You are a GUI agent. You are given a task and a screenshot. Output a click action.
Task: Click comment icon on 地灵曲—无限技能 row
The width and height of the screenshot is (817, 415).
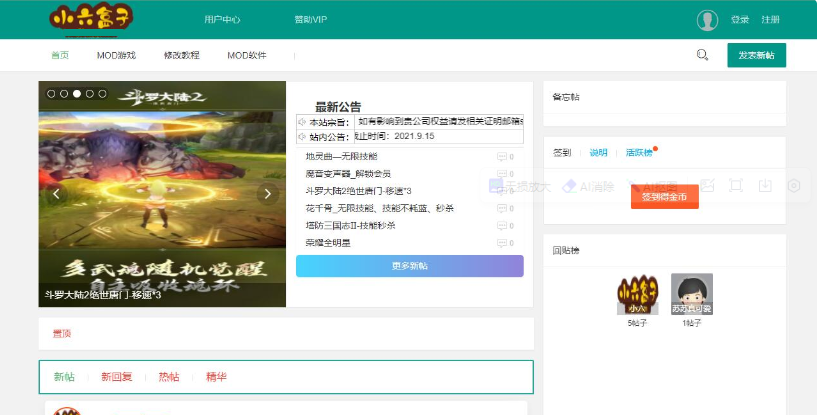502,156
